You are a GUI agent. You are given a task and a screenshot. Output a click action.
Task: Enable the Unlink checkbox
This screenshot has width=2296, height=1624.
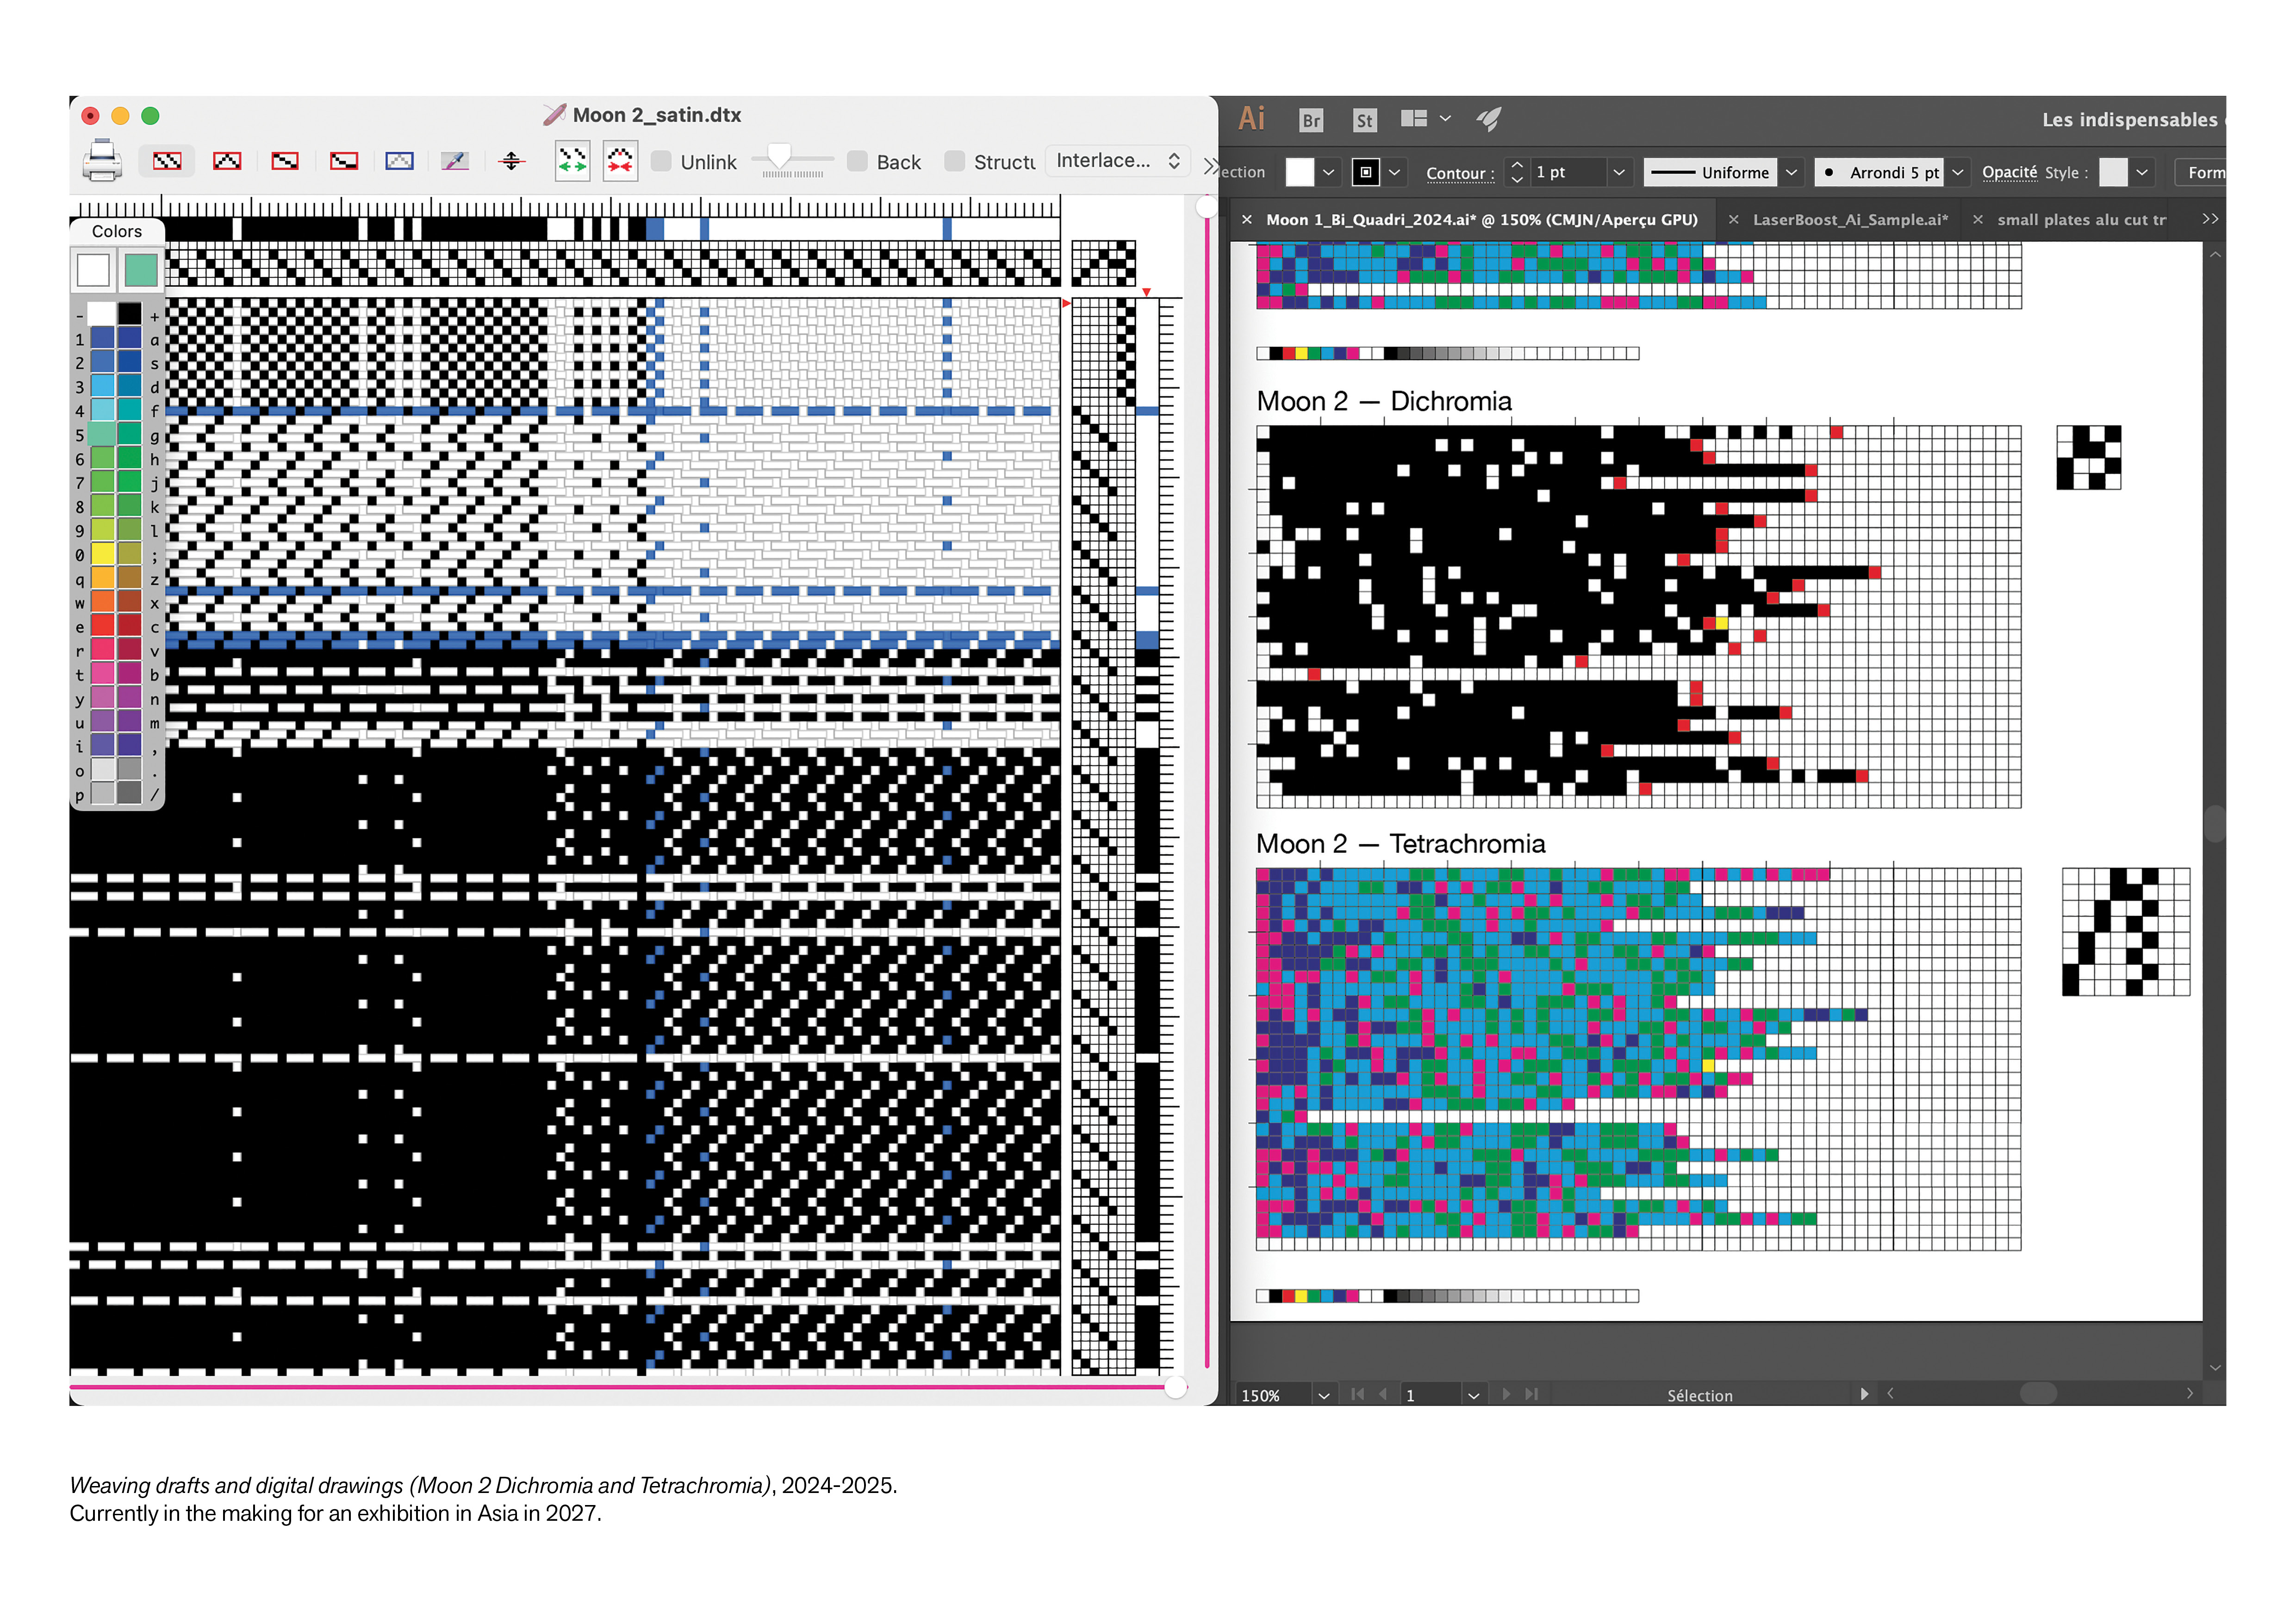tap(661, 161)
